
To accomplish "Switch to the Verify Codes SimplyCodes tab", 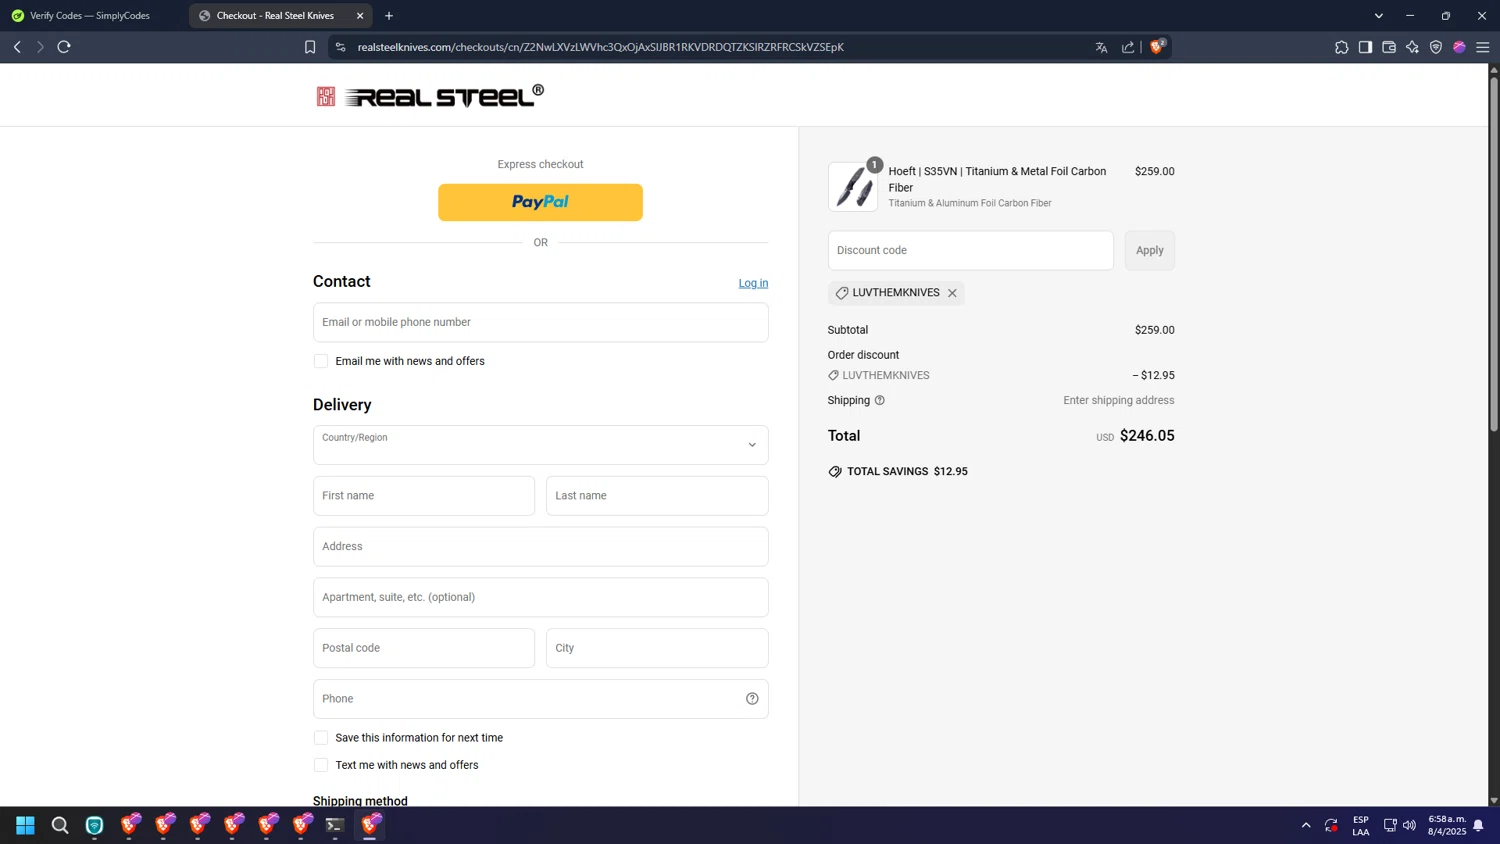I will pos(90,16).
